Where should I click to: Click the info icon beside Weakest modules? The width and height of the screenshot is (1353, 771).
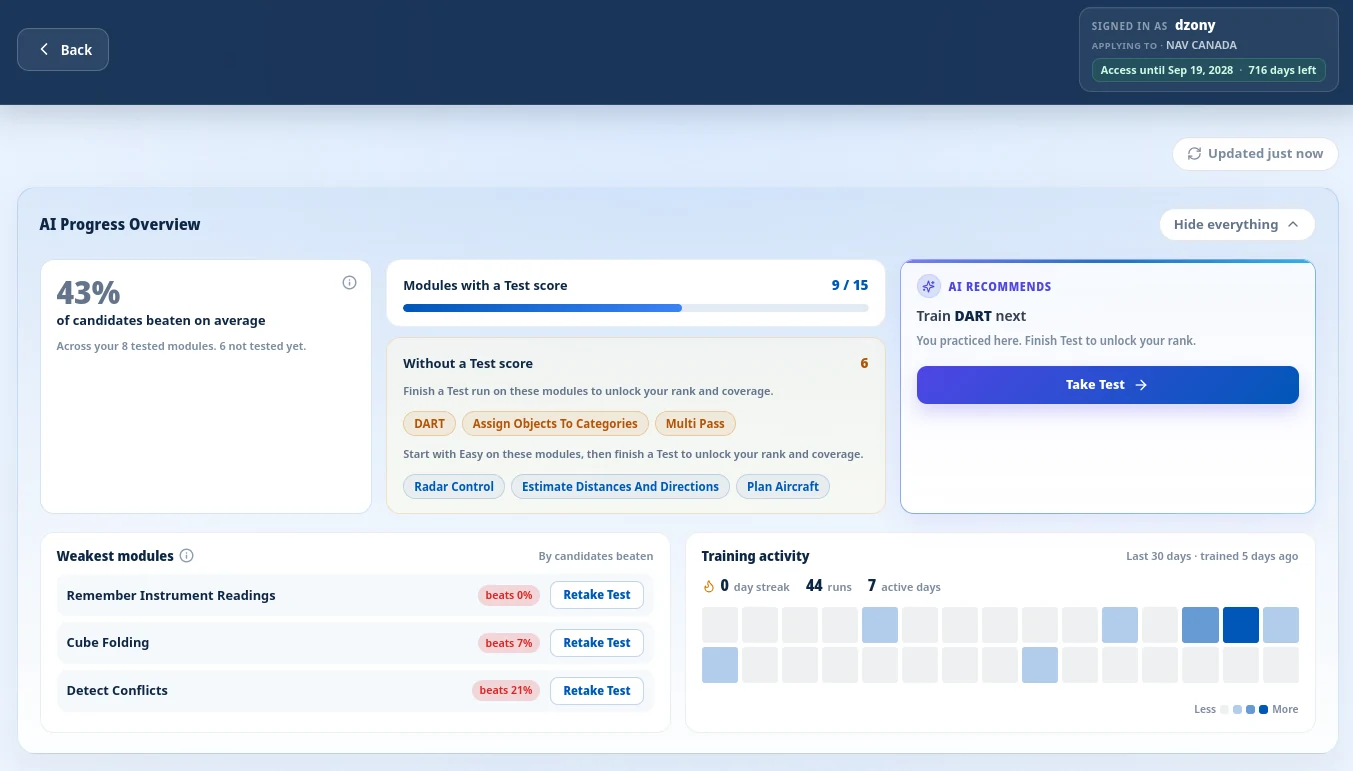(x=186, y=556)
